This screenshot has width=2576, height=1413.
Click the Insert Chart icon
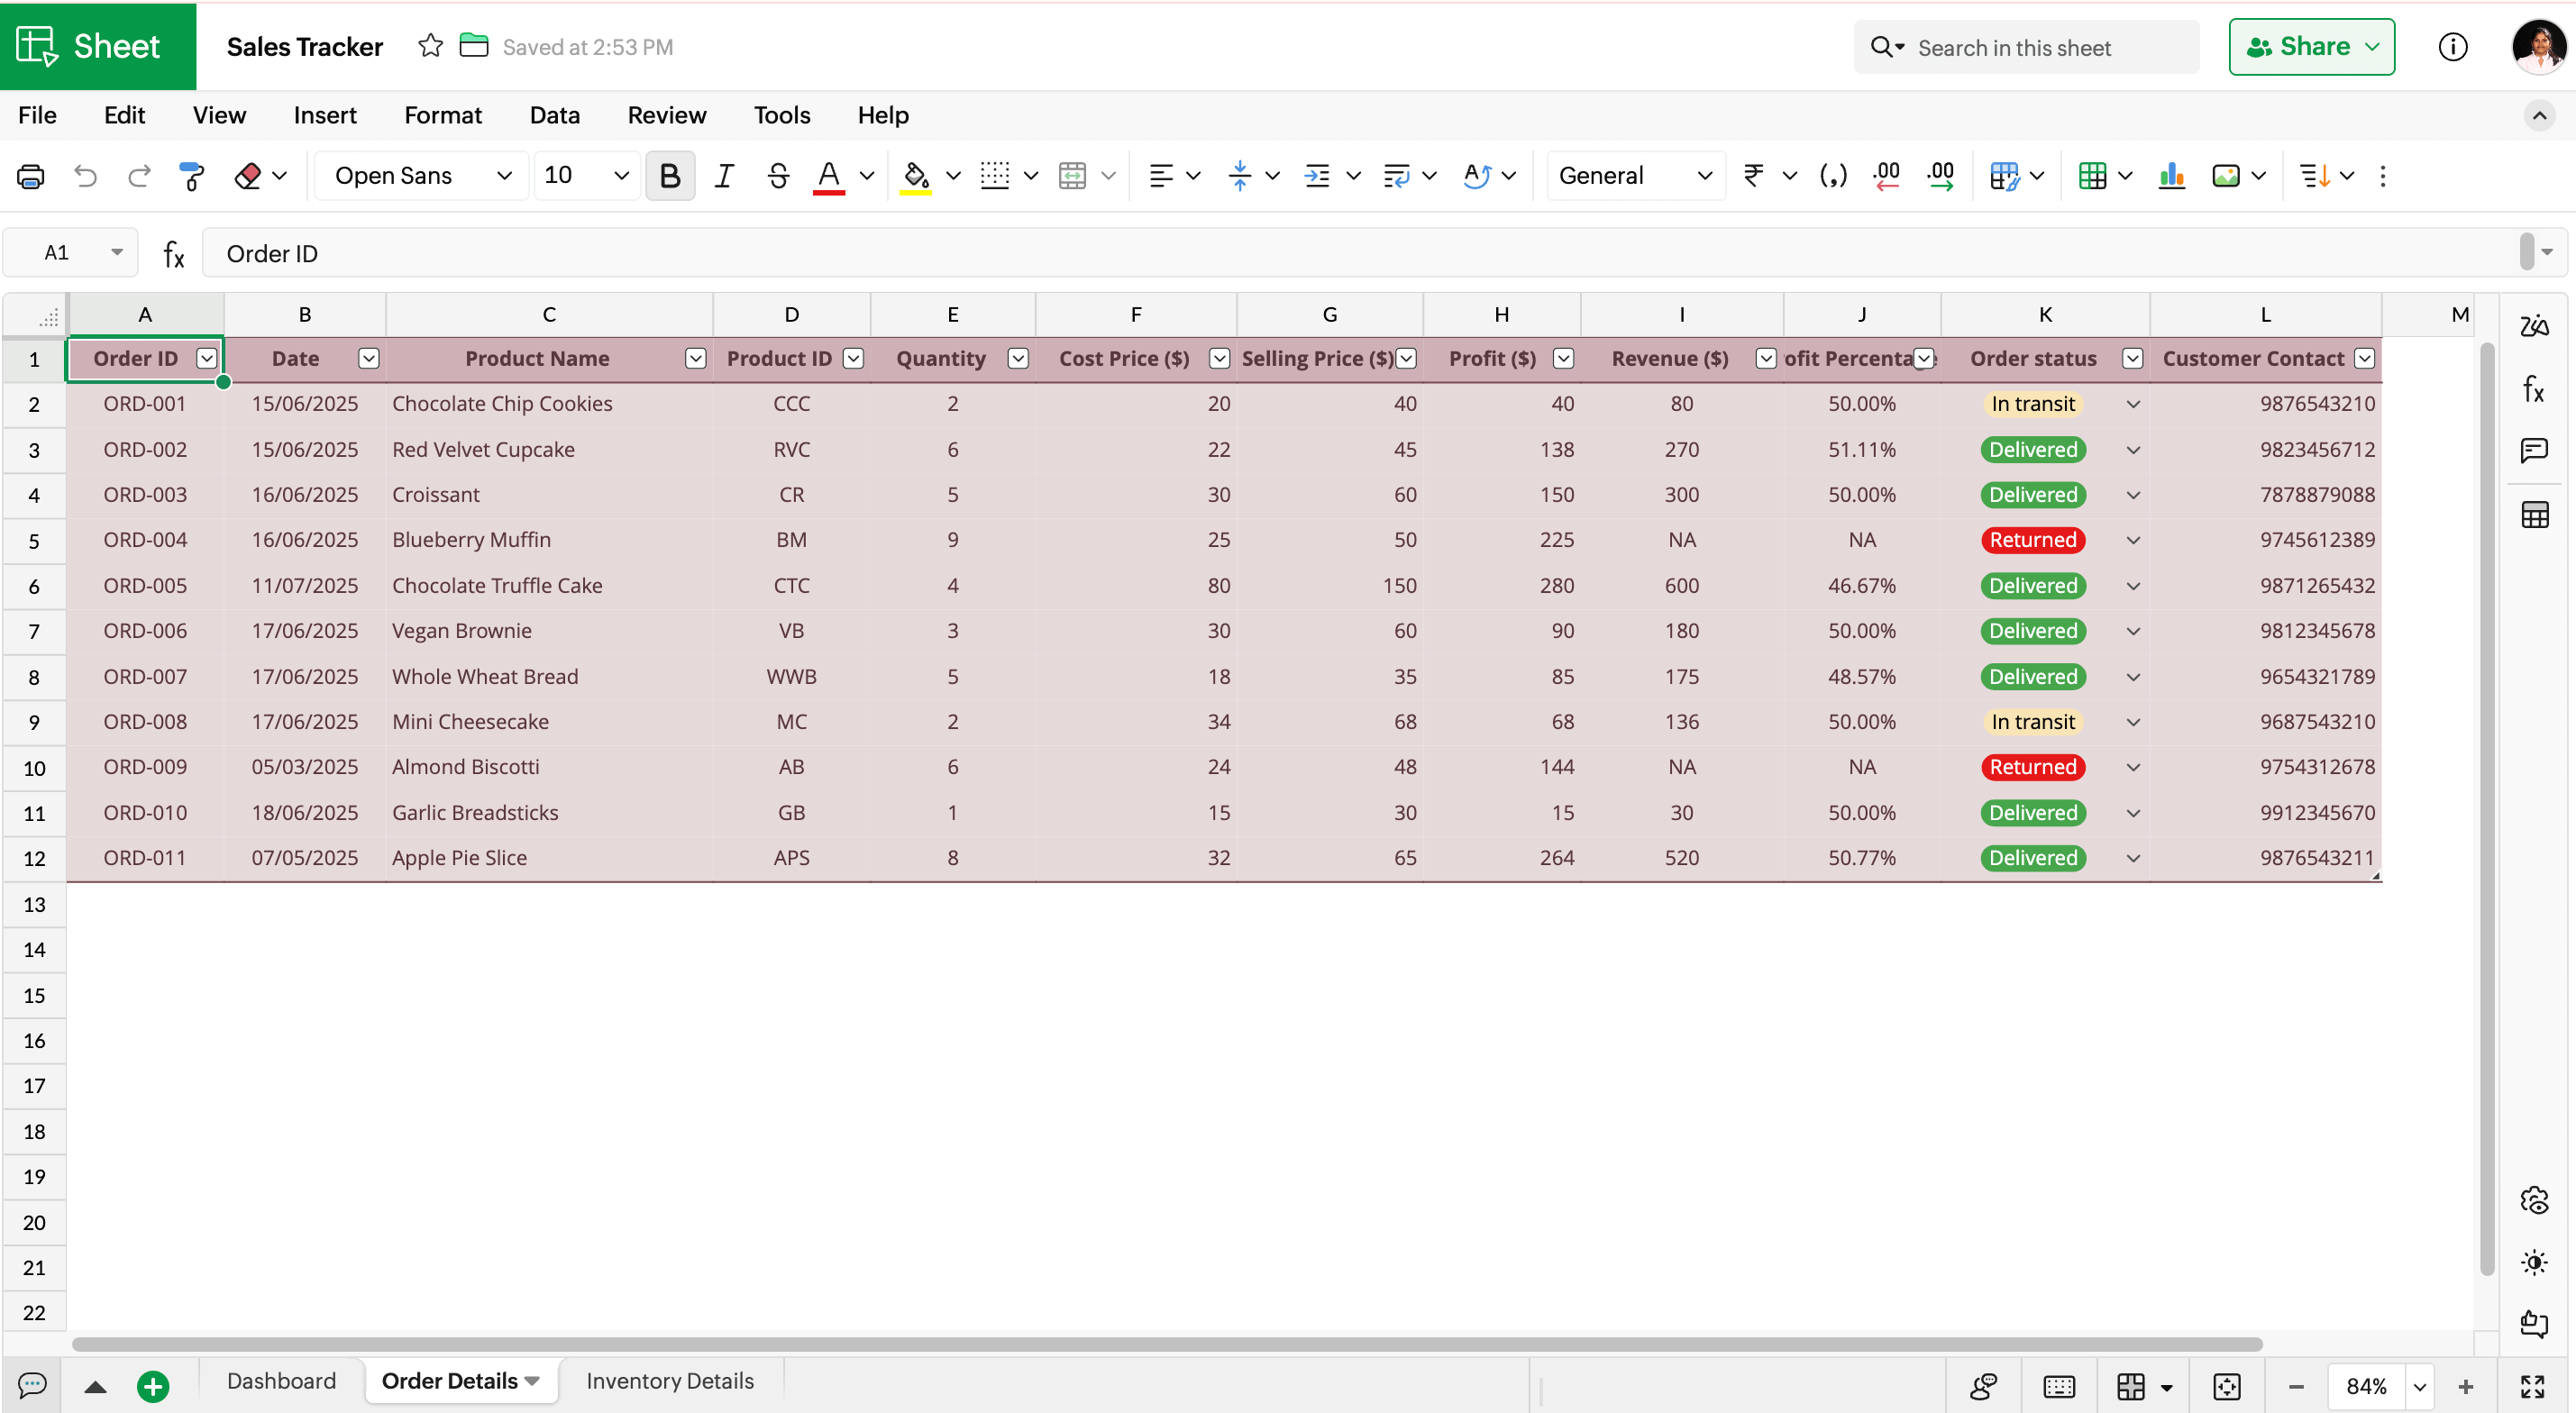(2171, 176)
